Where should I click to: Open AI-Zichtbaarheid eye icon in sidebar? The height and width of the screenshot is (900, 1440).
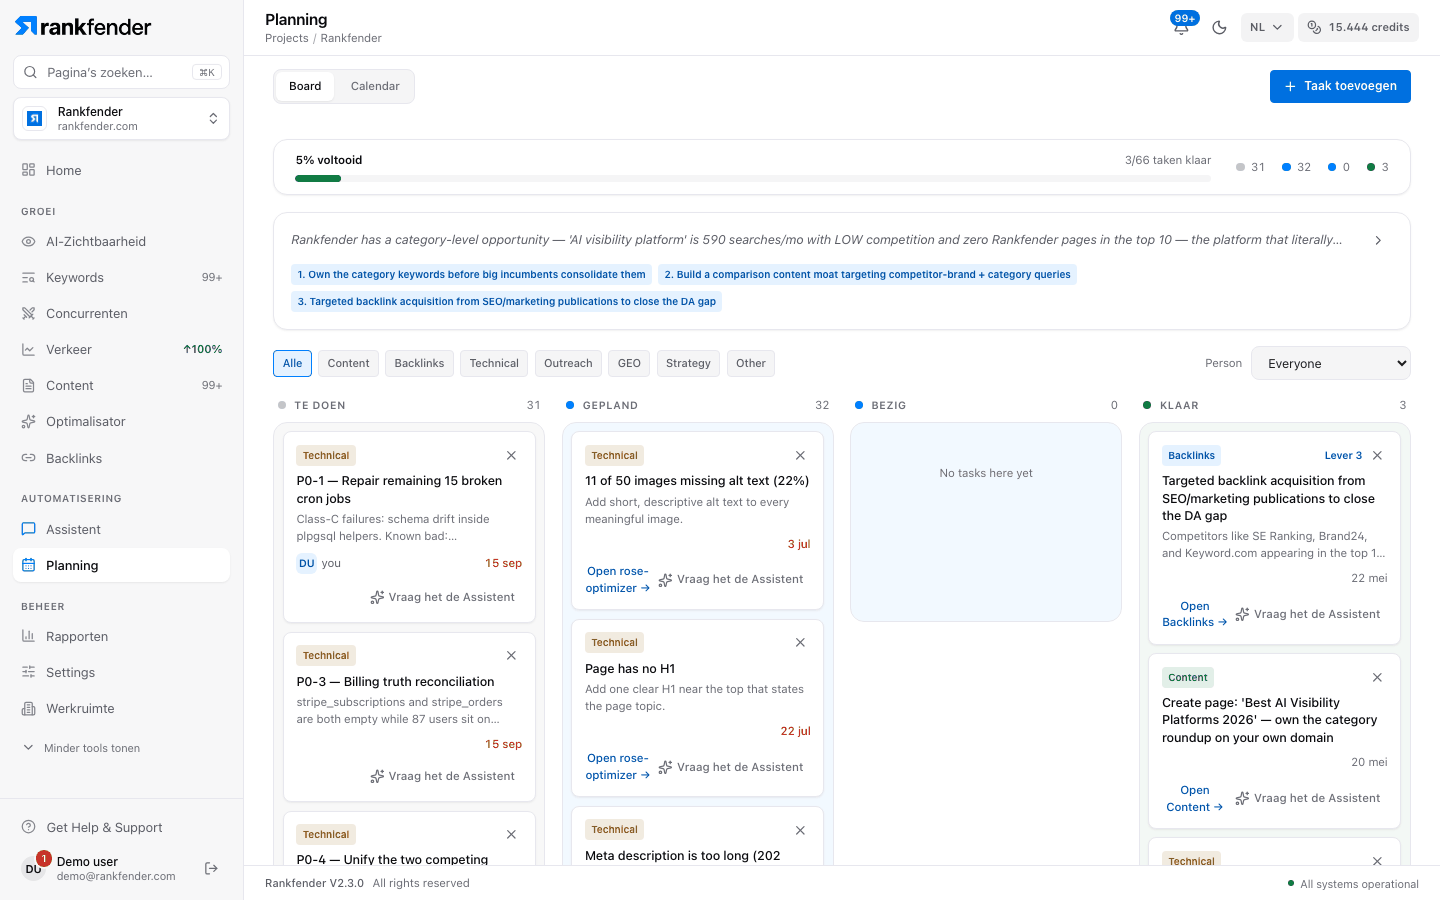28,241
